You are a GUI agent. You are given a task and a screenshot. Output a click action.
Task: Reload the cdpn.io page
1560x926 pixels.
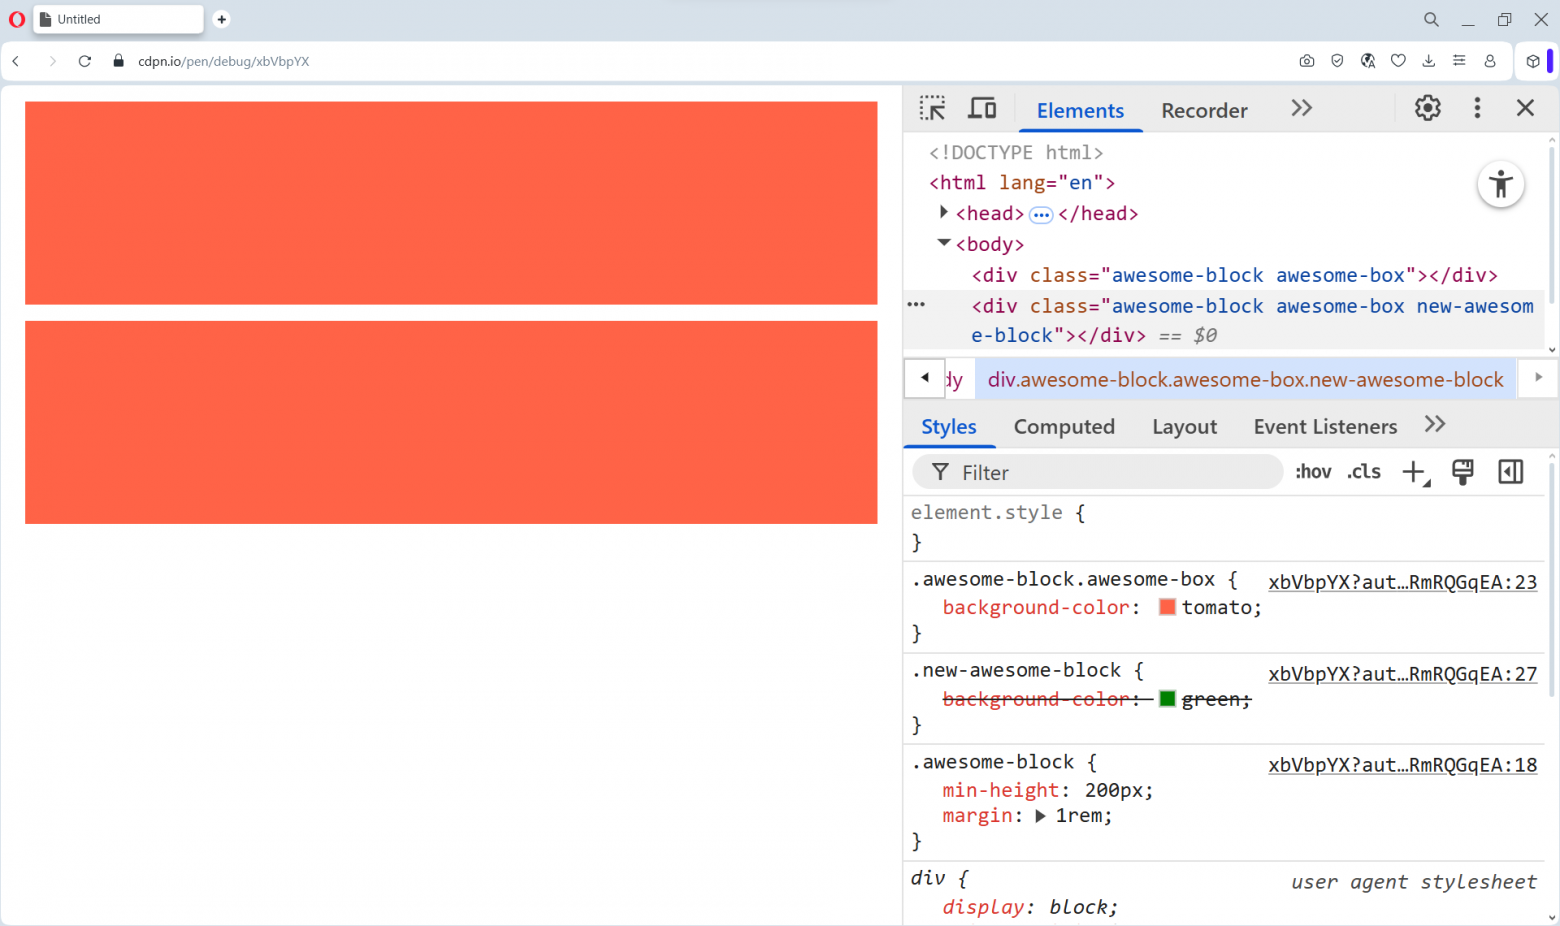[84, 60]
